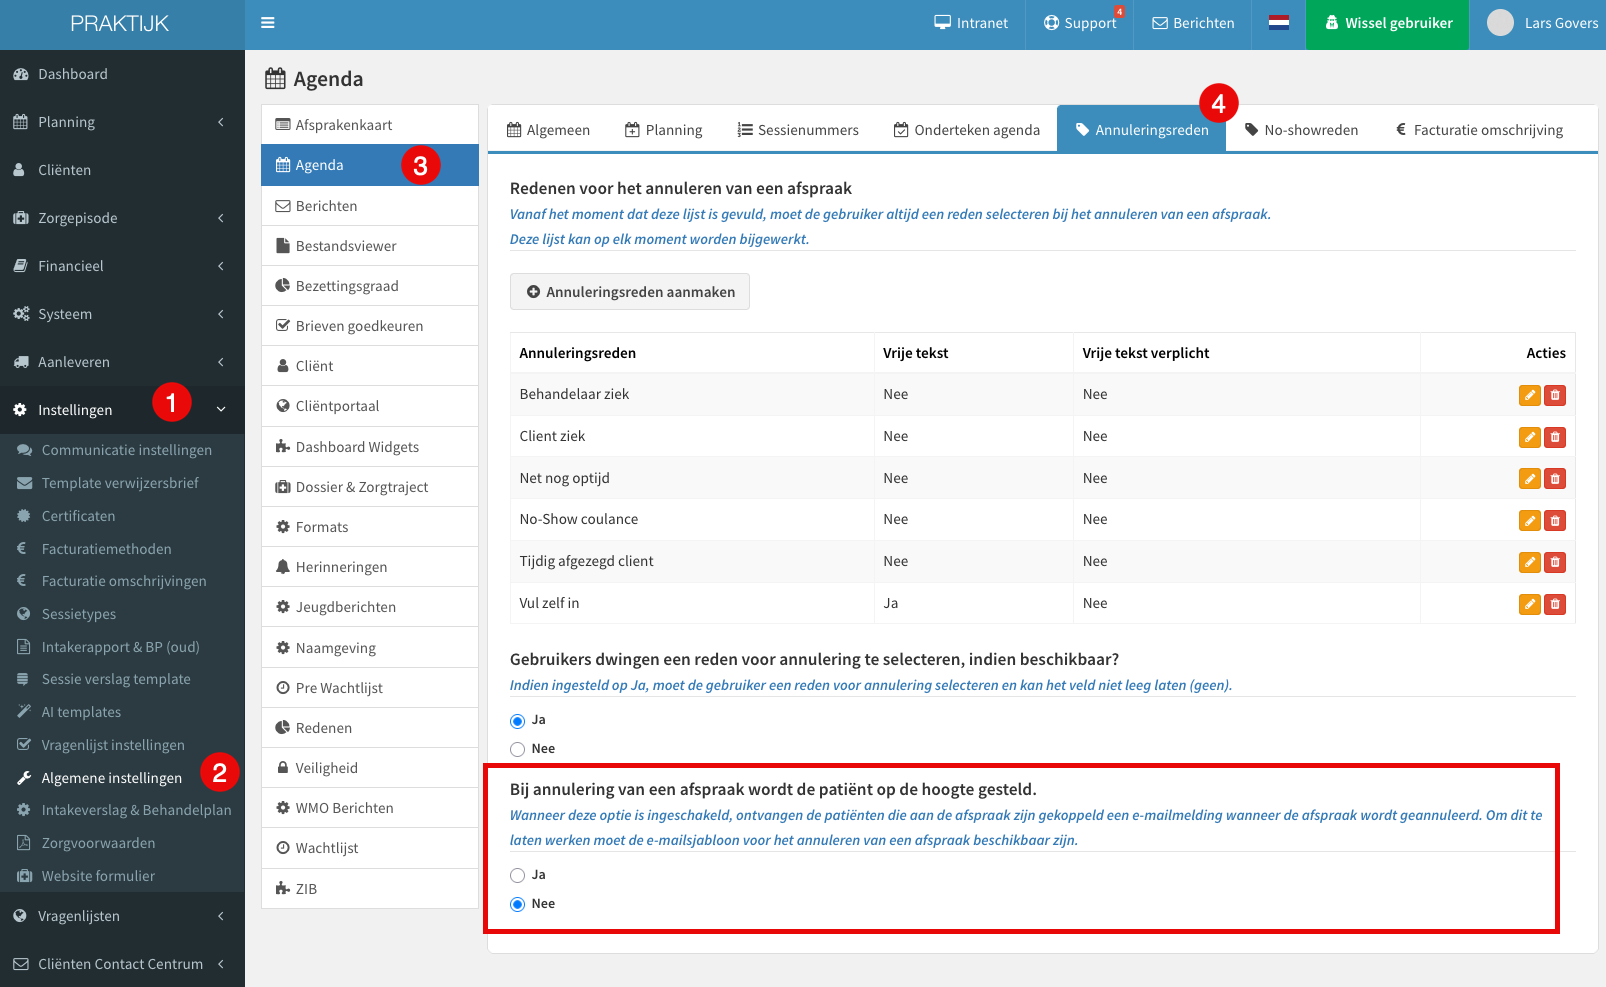Delete the No-Show coulance reason

(x=1554, y=520)
